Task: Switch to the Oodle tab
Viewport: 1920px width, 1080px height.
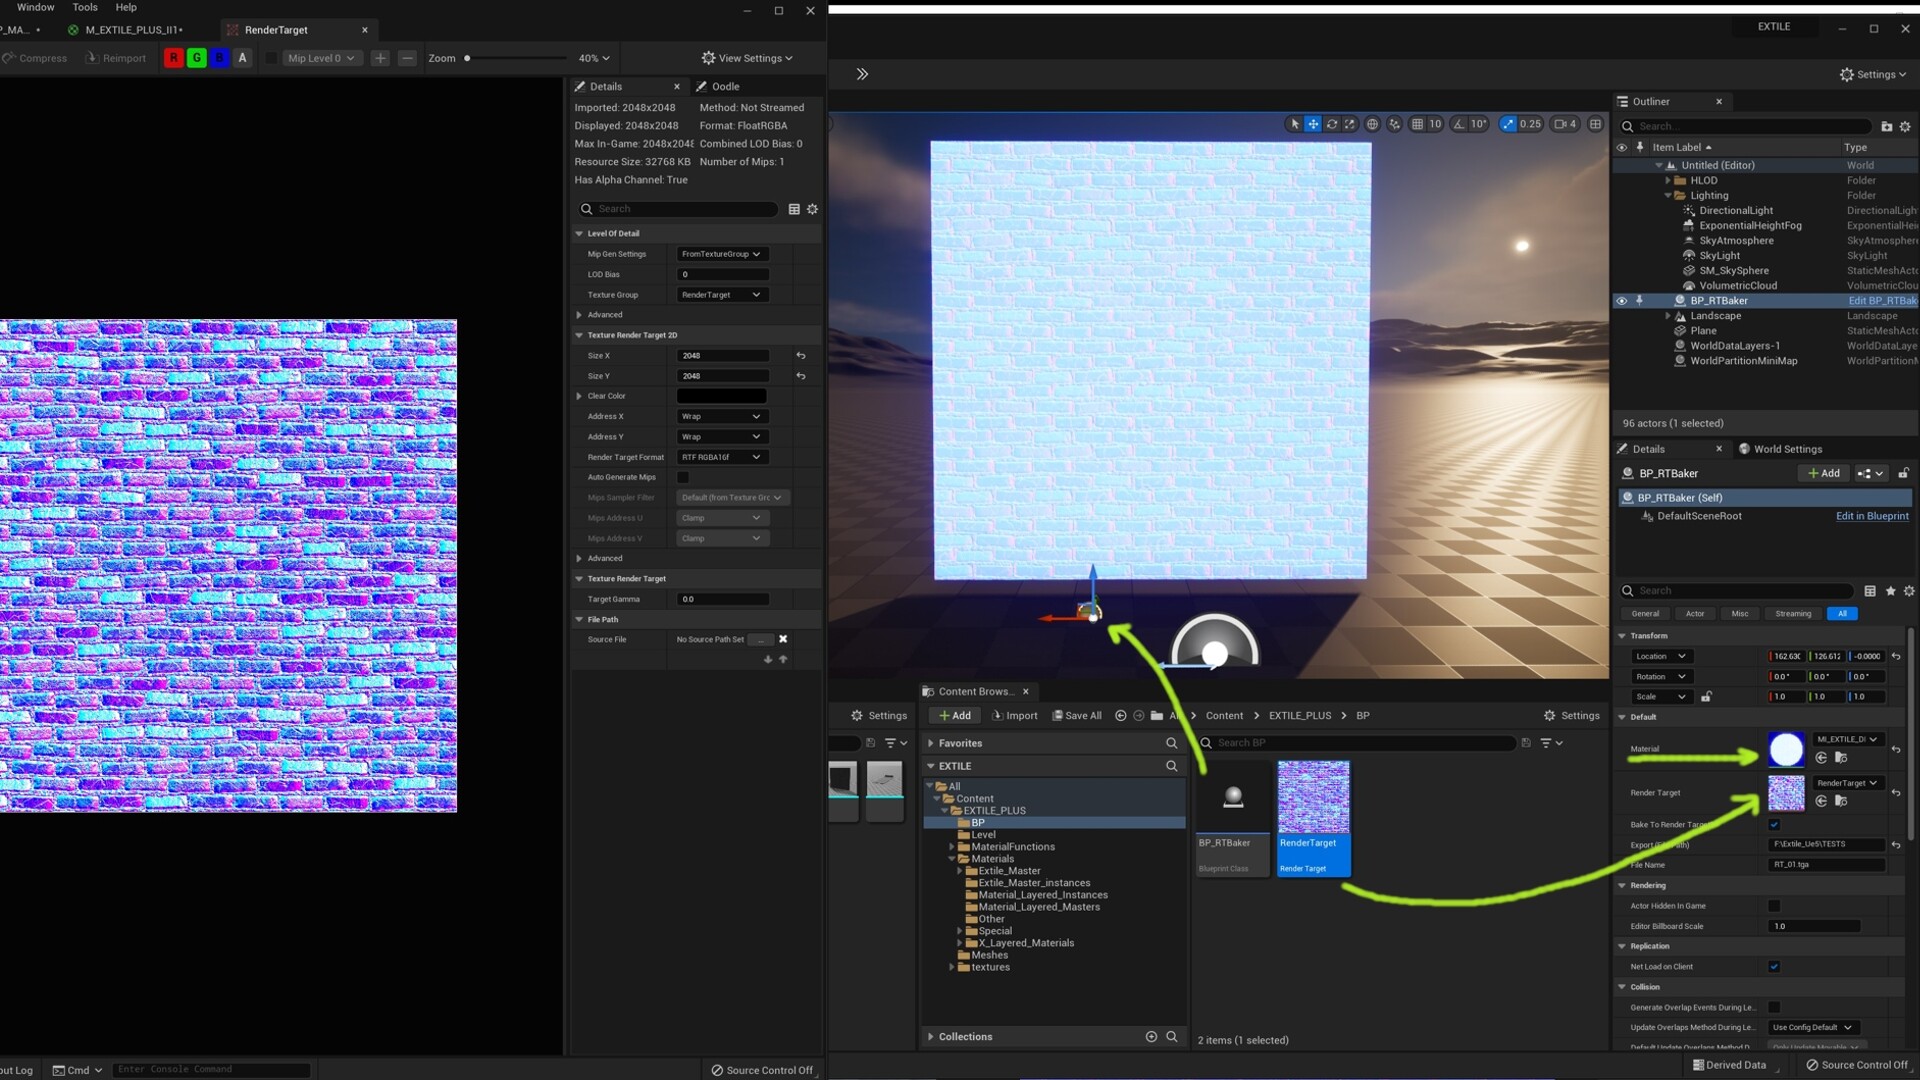Action: pos(718,86)
